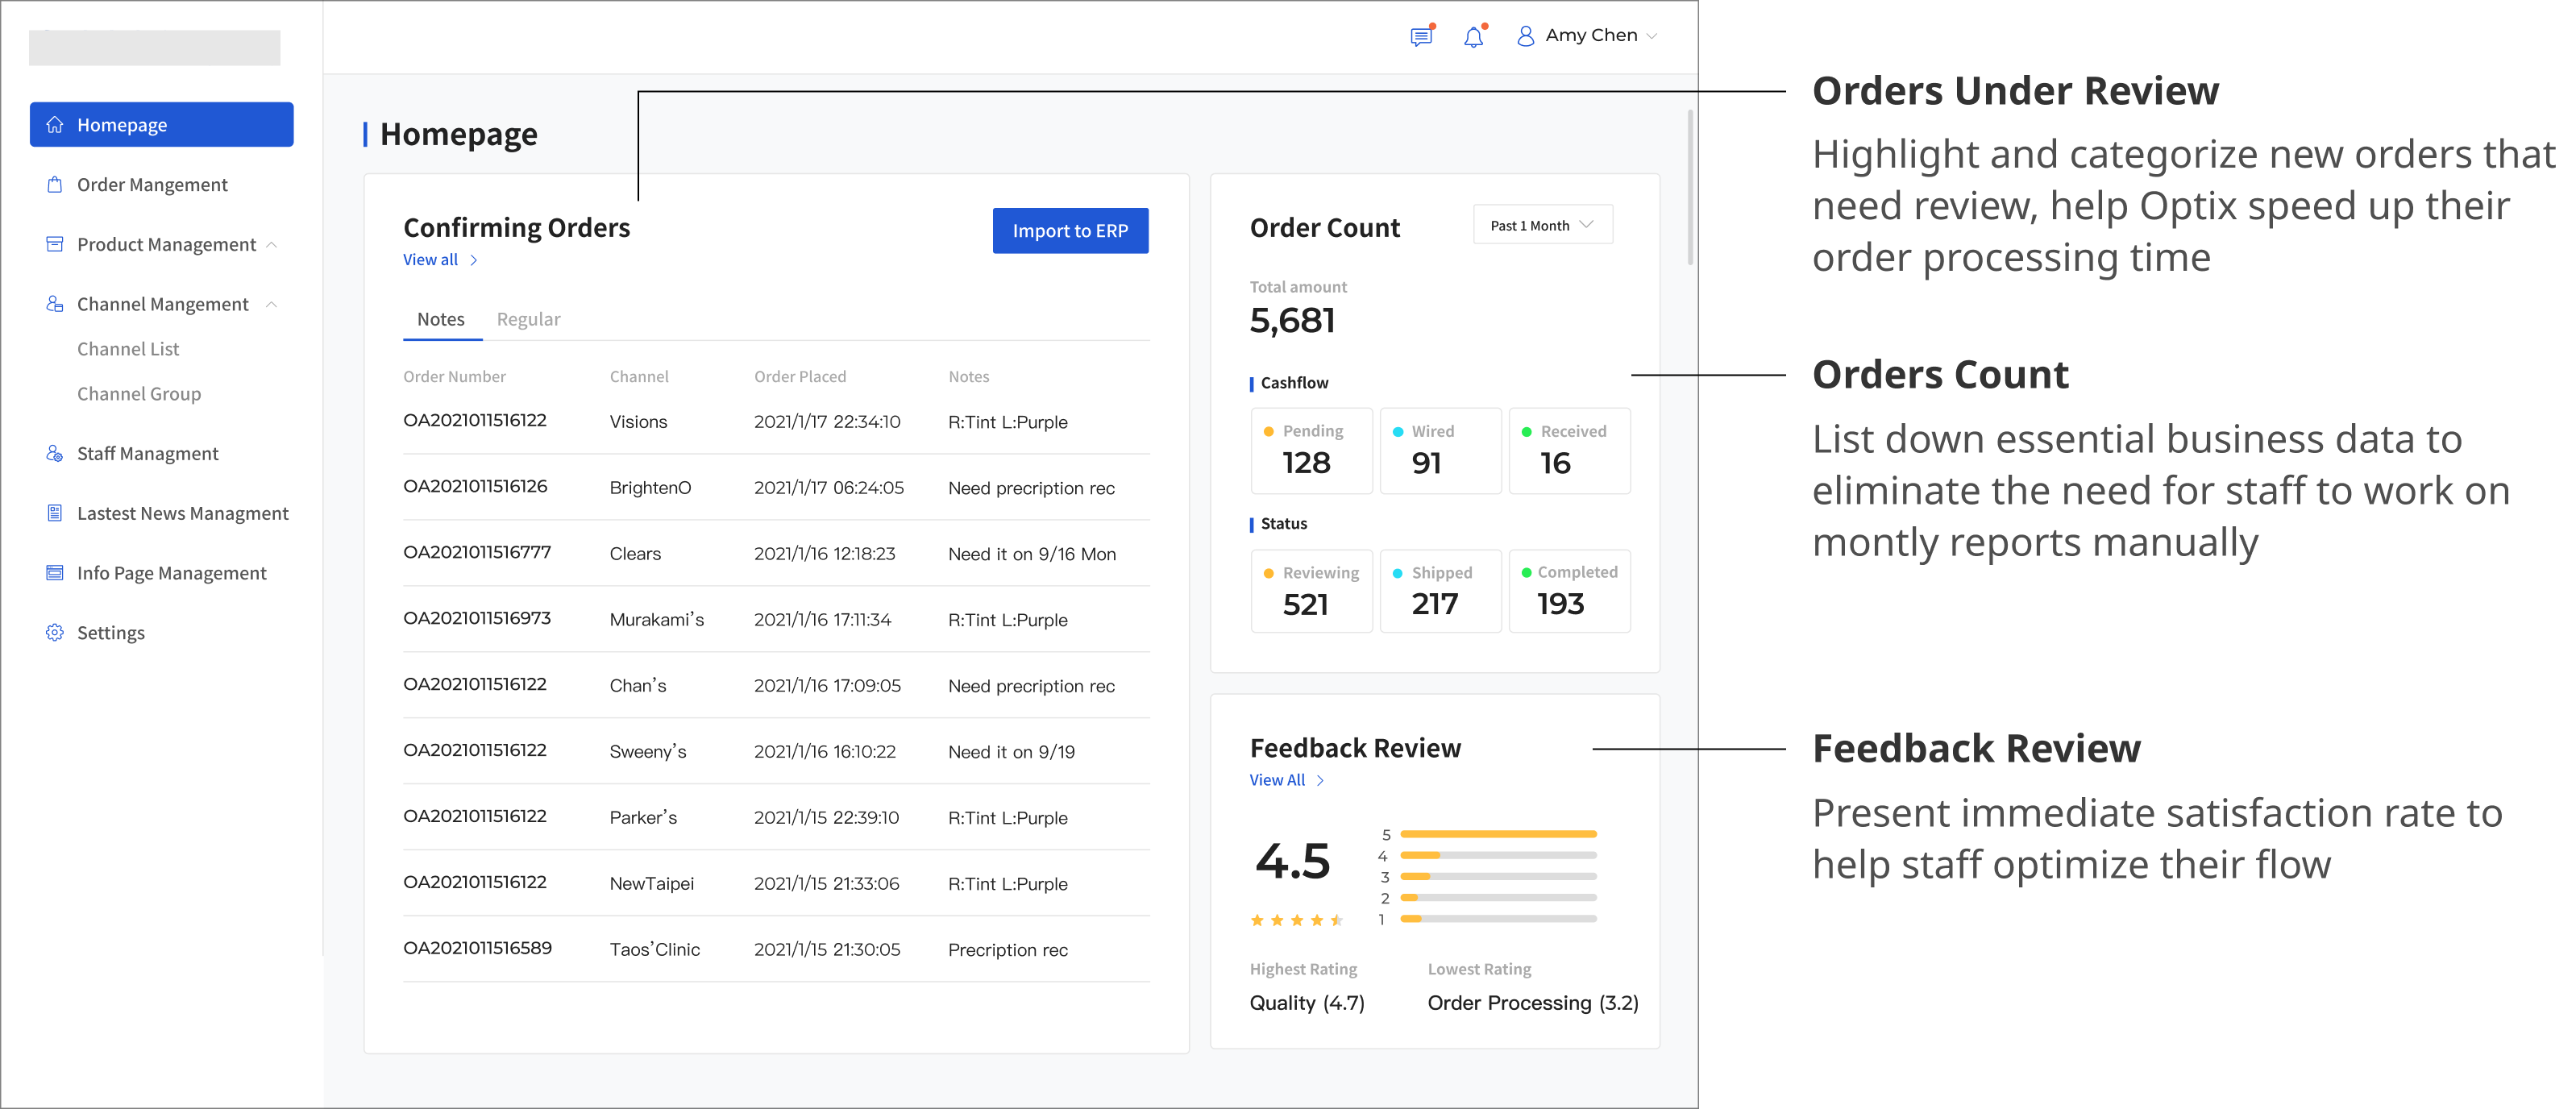This screenshot has width=2576, height=1109.
Task: Click the Order Mangement bag icon
Action: [55, 185]
